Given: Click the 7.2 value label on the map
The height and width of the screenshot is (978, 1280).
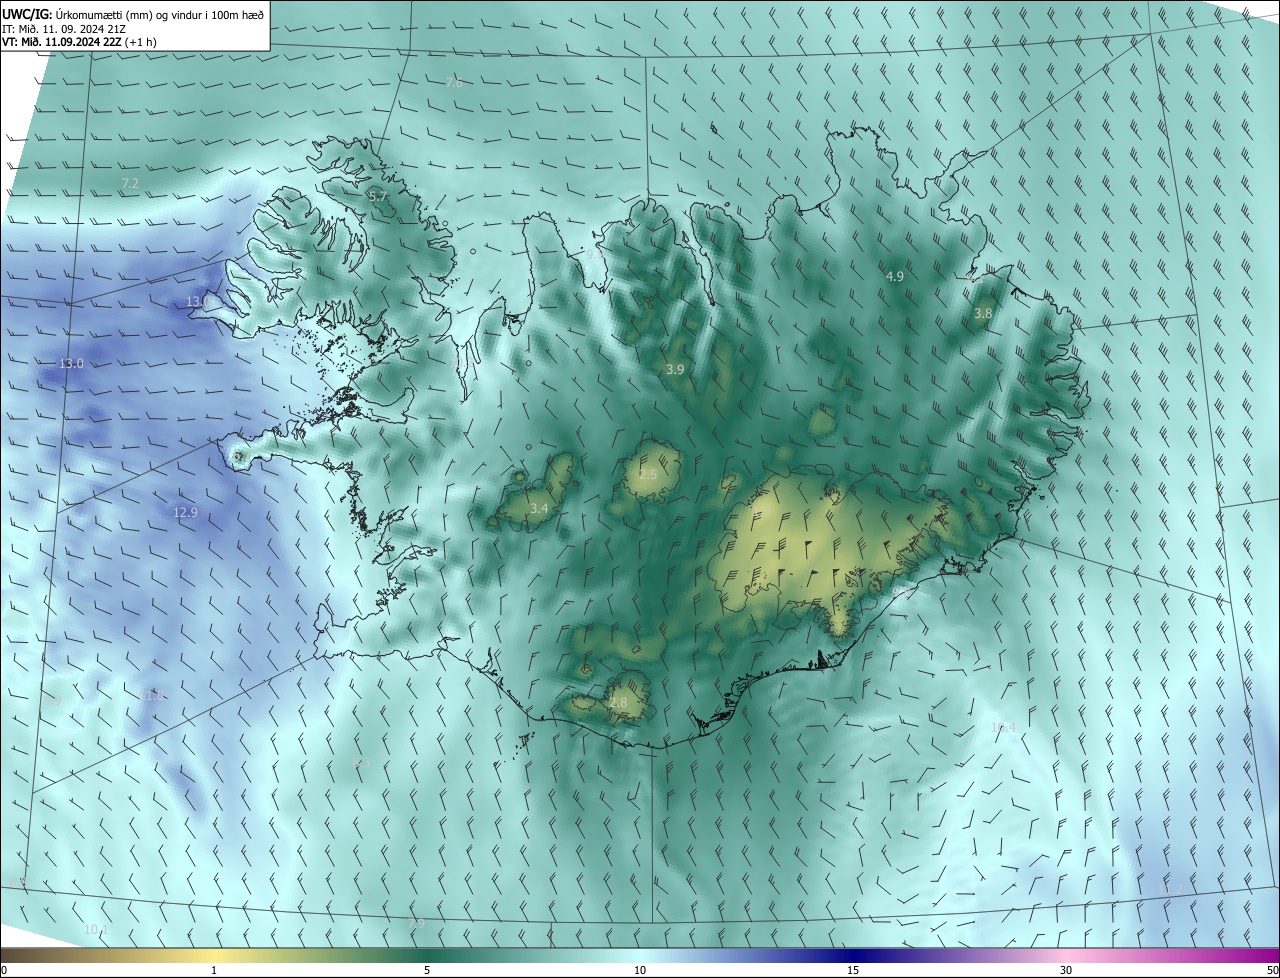Looking at the screenshot, I should coord(130,183).
